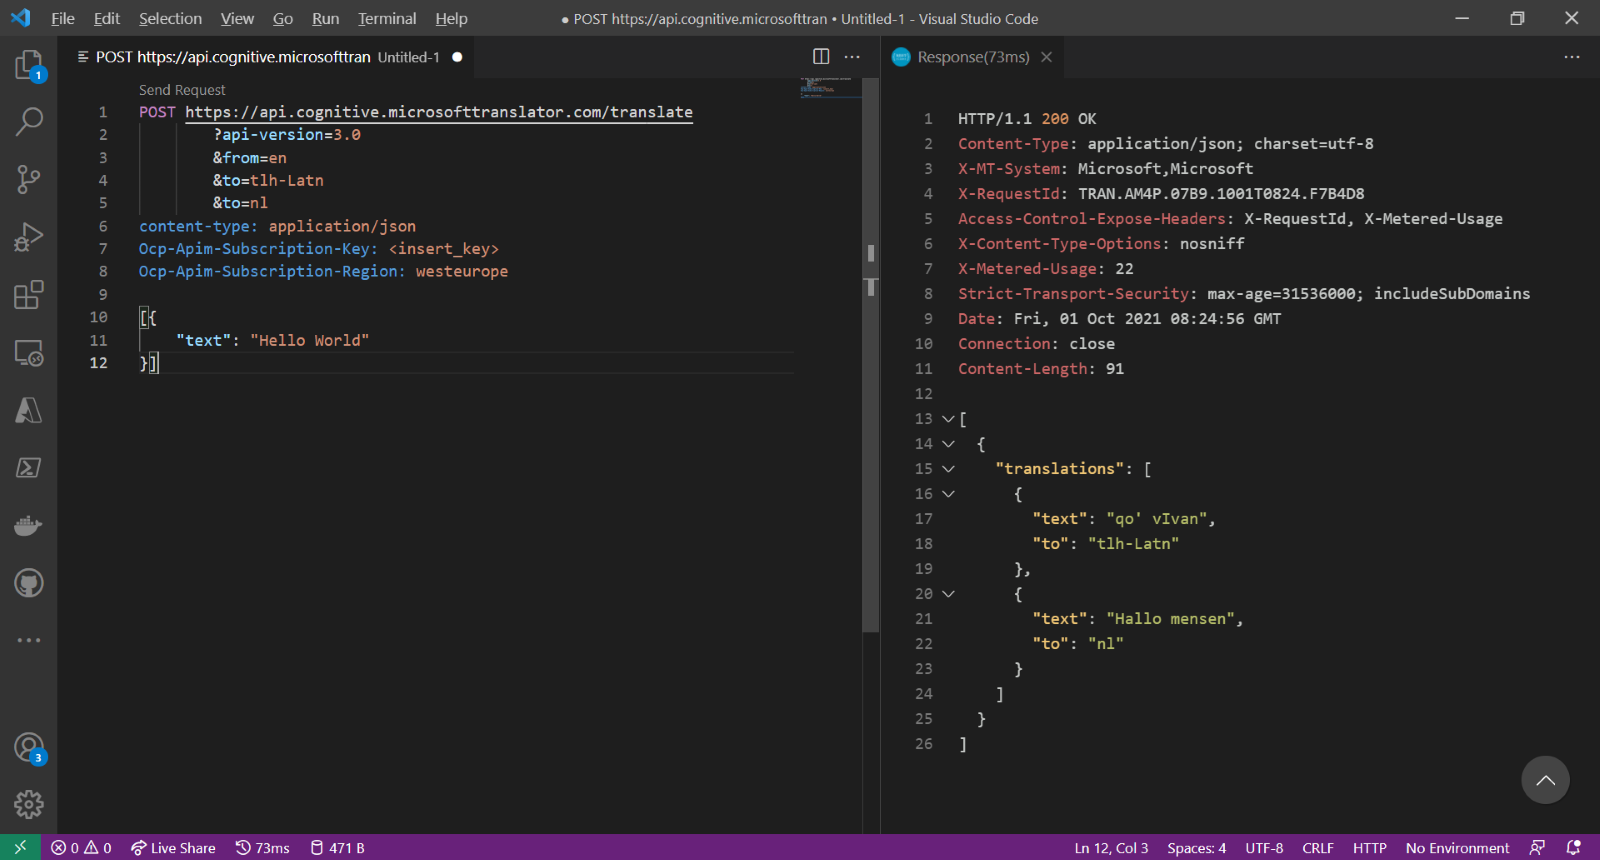The height and width of the screenshot is (860, 1600).
Task: Select No Environment in status bar
Action: click(1457, 848)
